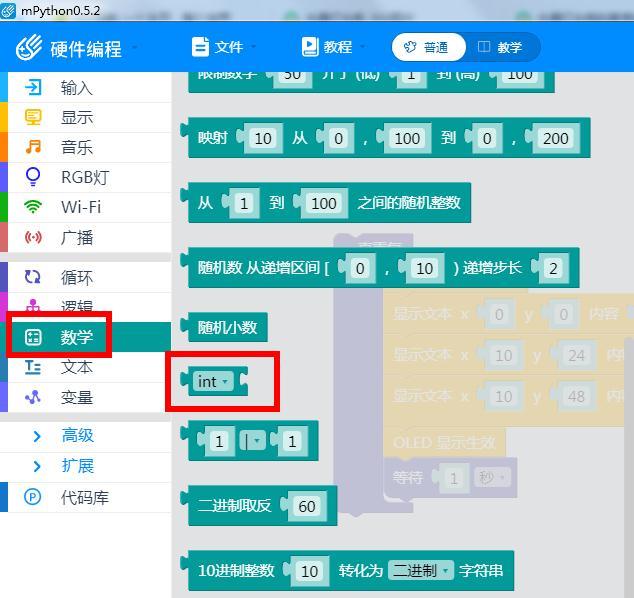Click the bitwise invert value field 60
The width and height of the screenshot is (634, 598).
pos(306,506)
